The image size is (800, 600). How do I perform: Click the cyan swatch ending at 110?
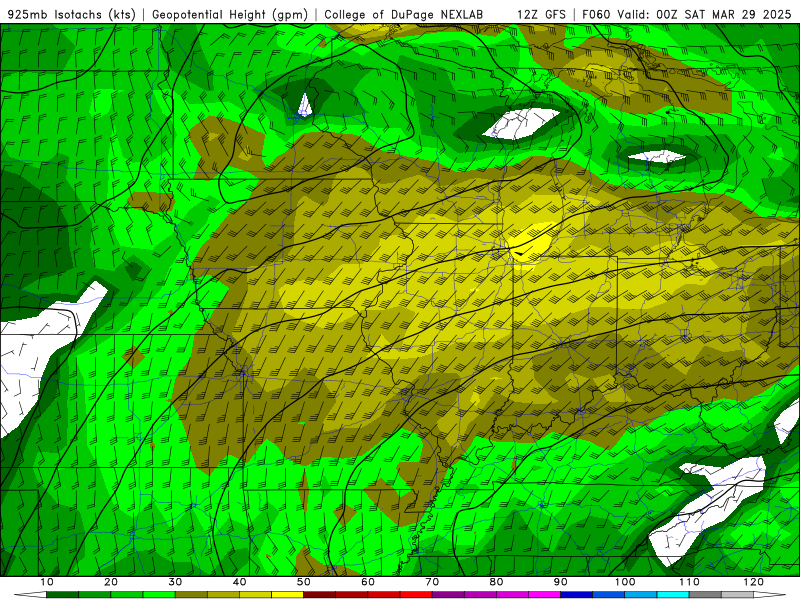point(673,595)
